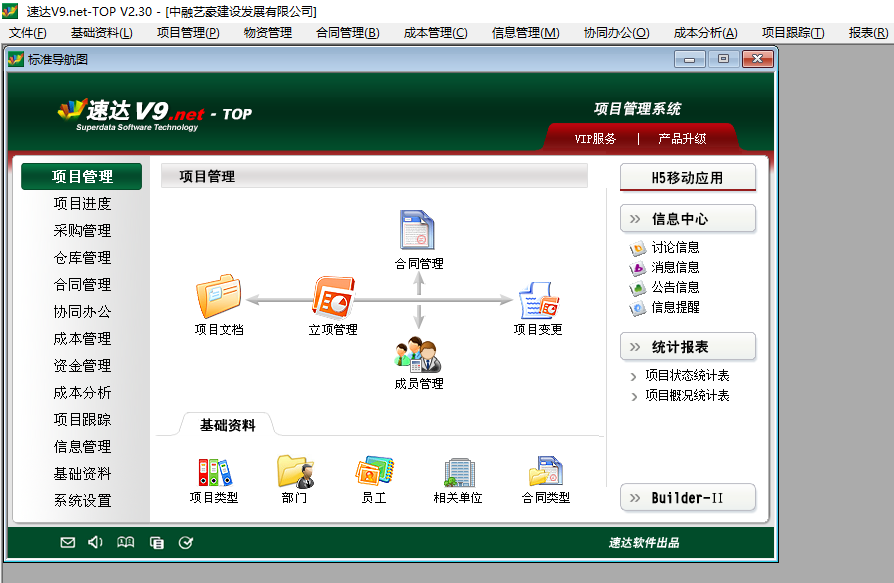Open the 相关单位 building icon

pyautogui.click(x=459, y=472)
